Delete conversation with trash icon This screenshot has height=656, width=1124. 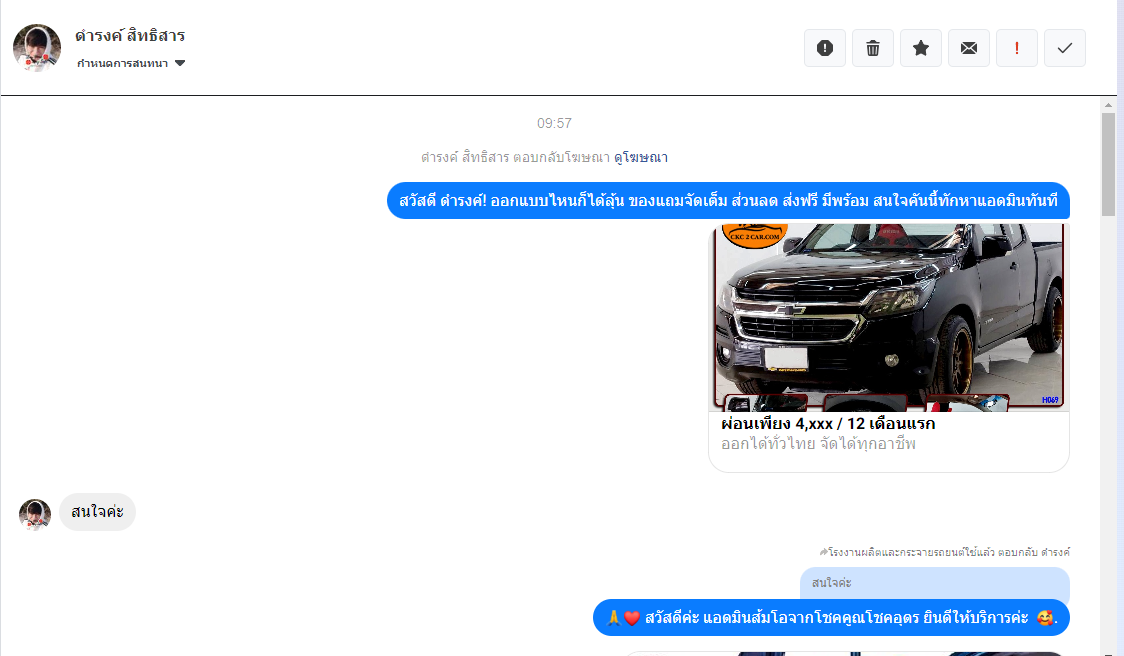click(872, 48)
